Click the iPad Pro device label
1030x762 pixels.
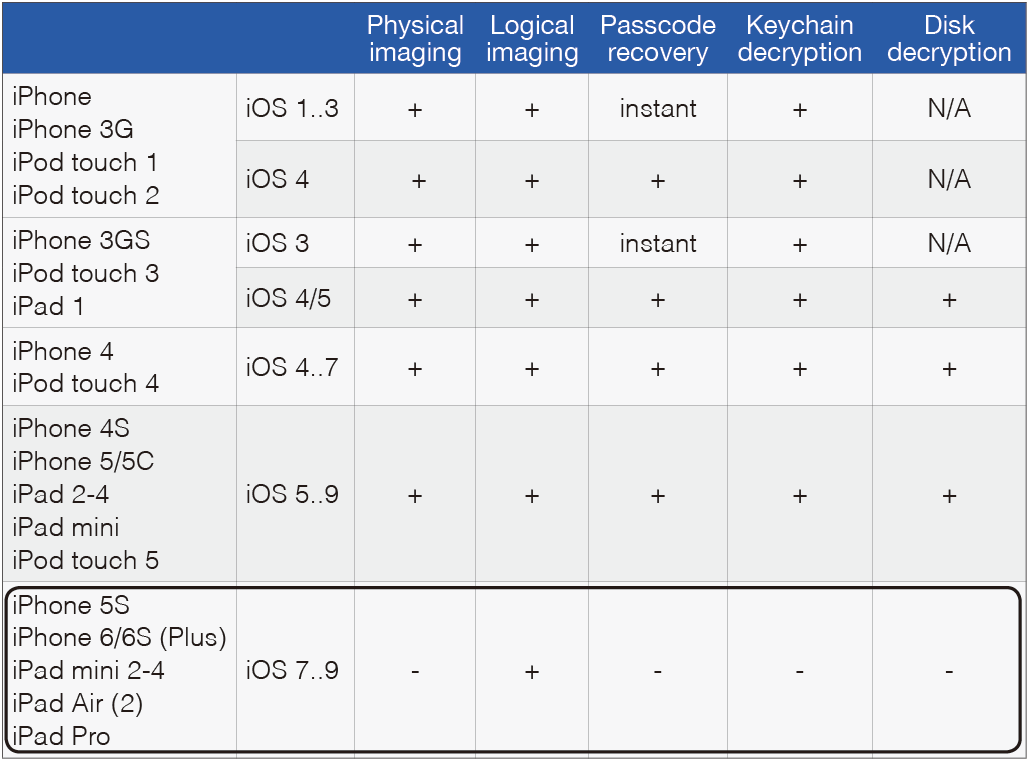coord(61,736)
